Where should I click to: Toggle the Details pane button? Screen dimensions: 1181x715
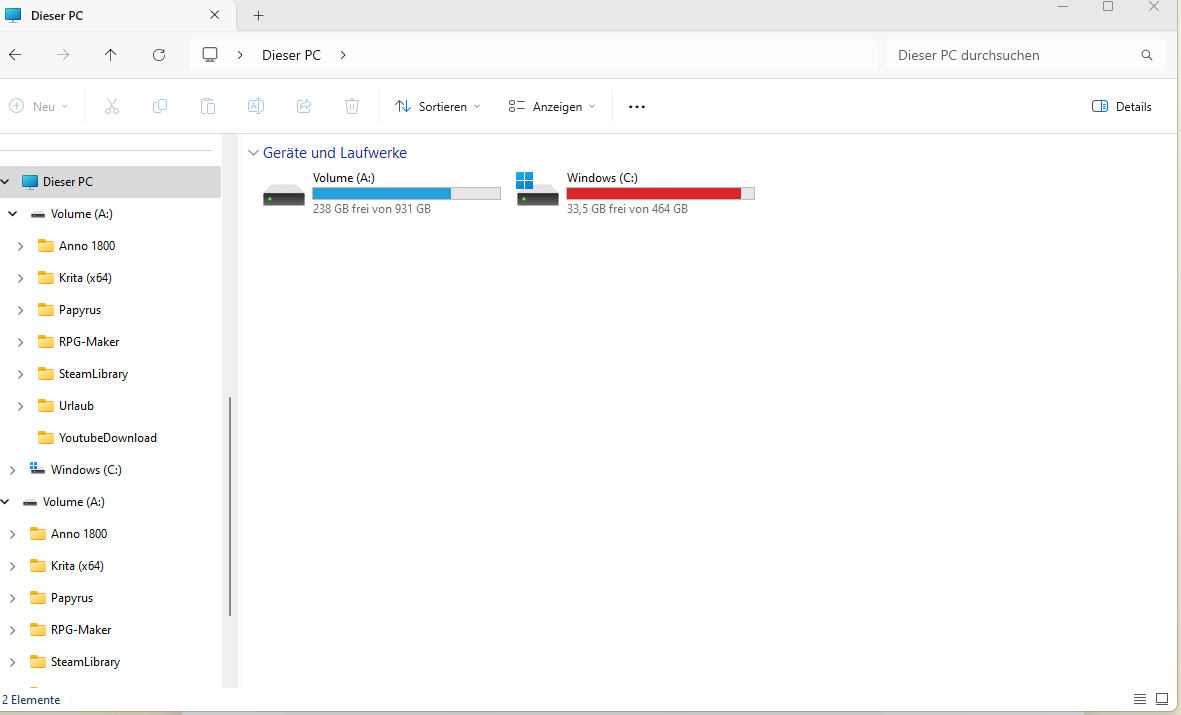point(1122,107)
